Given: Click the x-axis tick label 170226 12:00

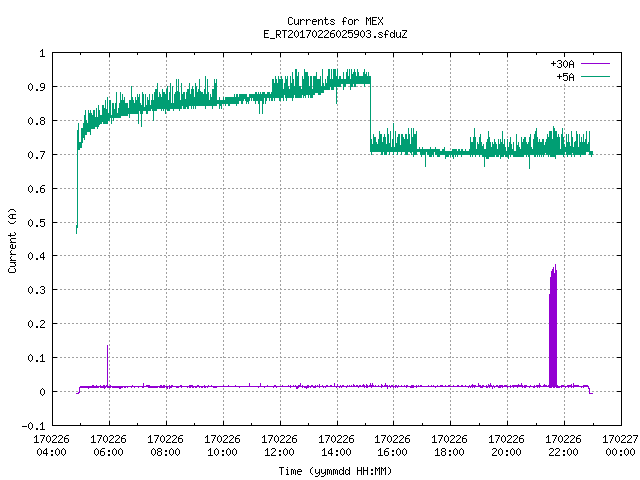Looking at the screenshot, I should tap(279, 445).
